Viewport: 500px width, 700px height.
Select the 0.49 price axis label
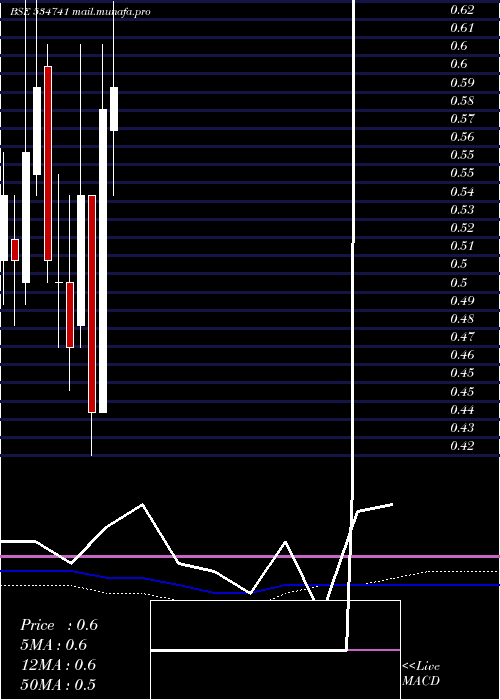tap(462, 300)
